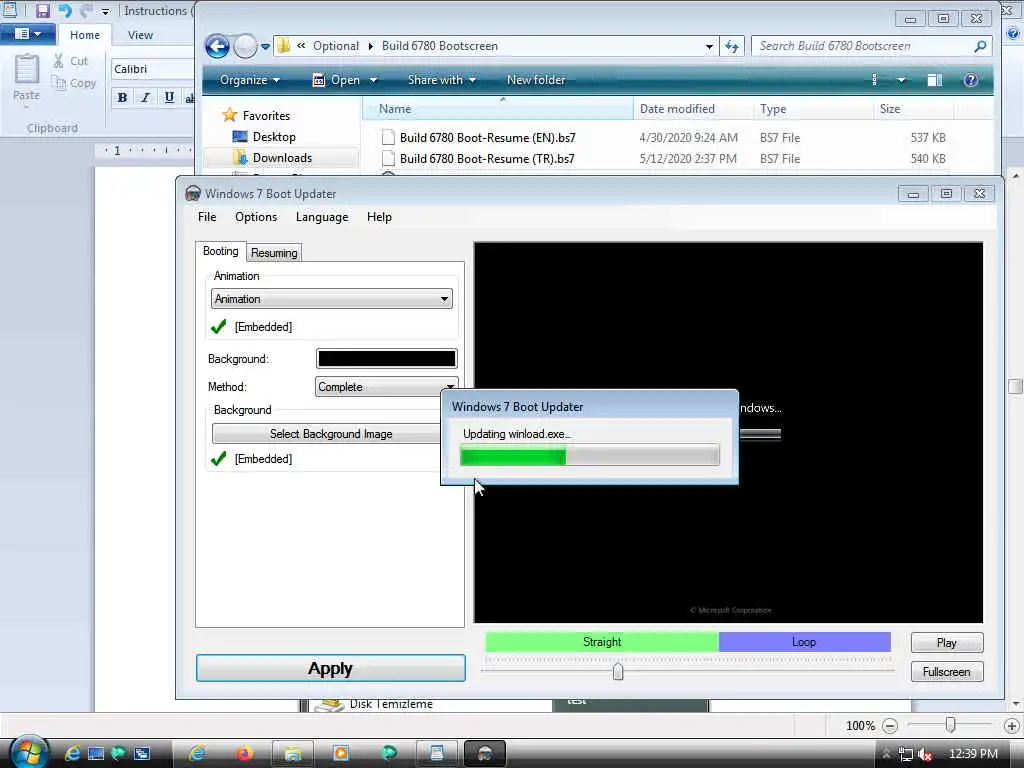This screenshot has height=768, width=1024.
Task: Expand the Open button dropdown arrow
Action: pyautogui.click(x=374, y=80)
